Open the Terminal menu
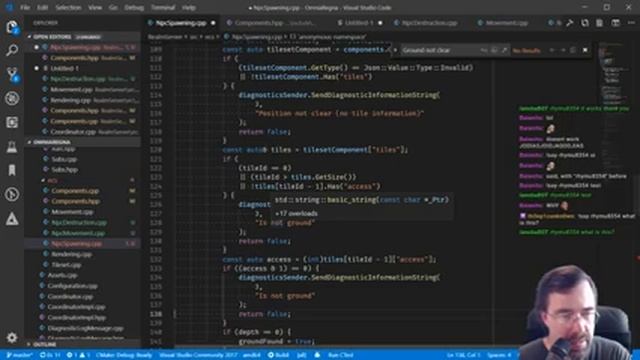The image size is (640, 360). (163, 8)
